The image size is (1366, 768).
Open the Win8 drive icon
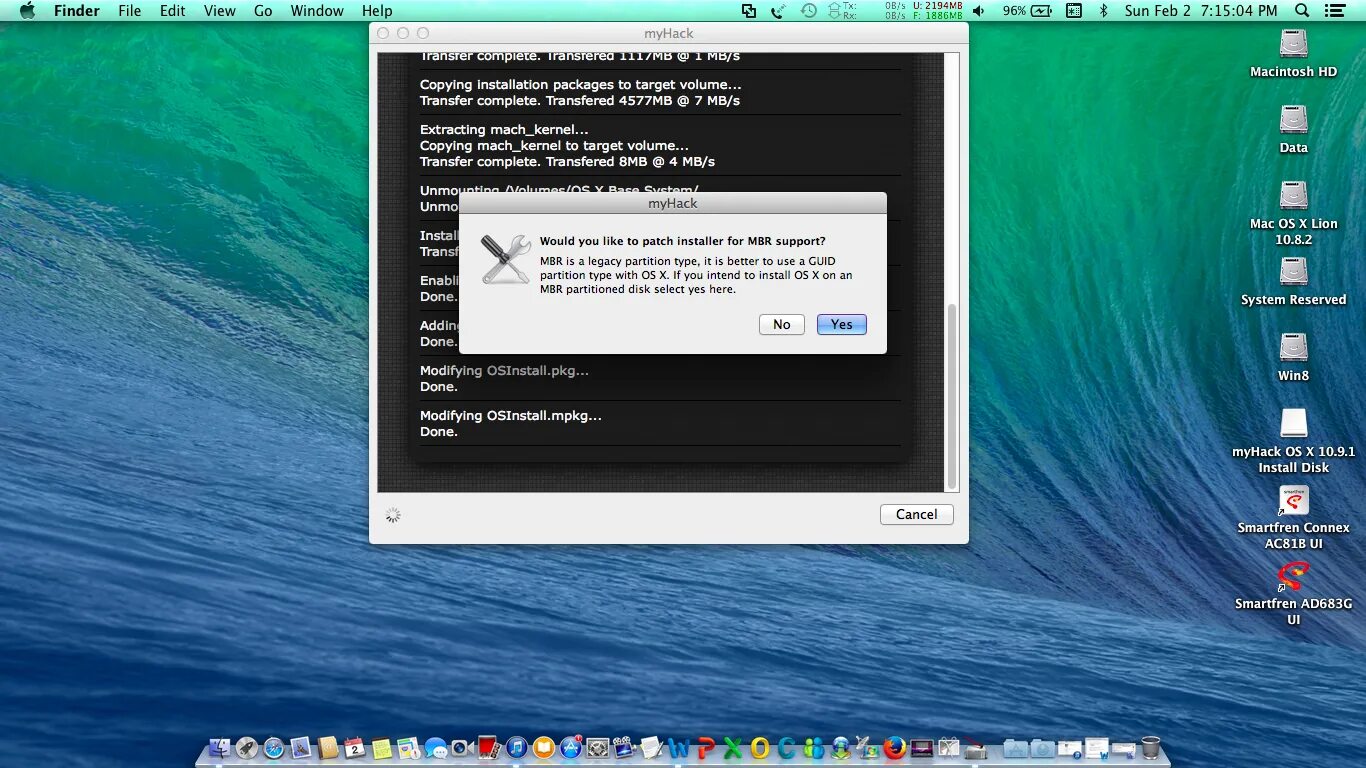tap(1293, 358)
